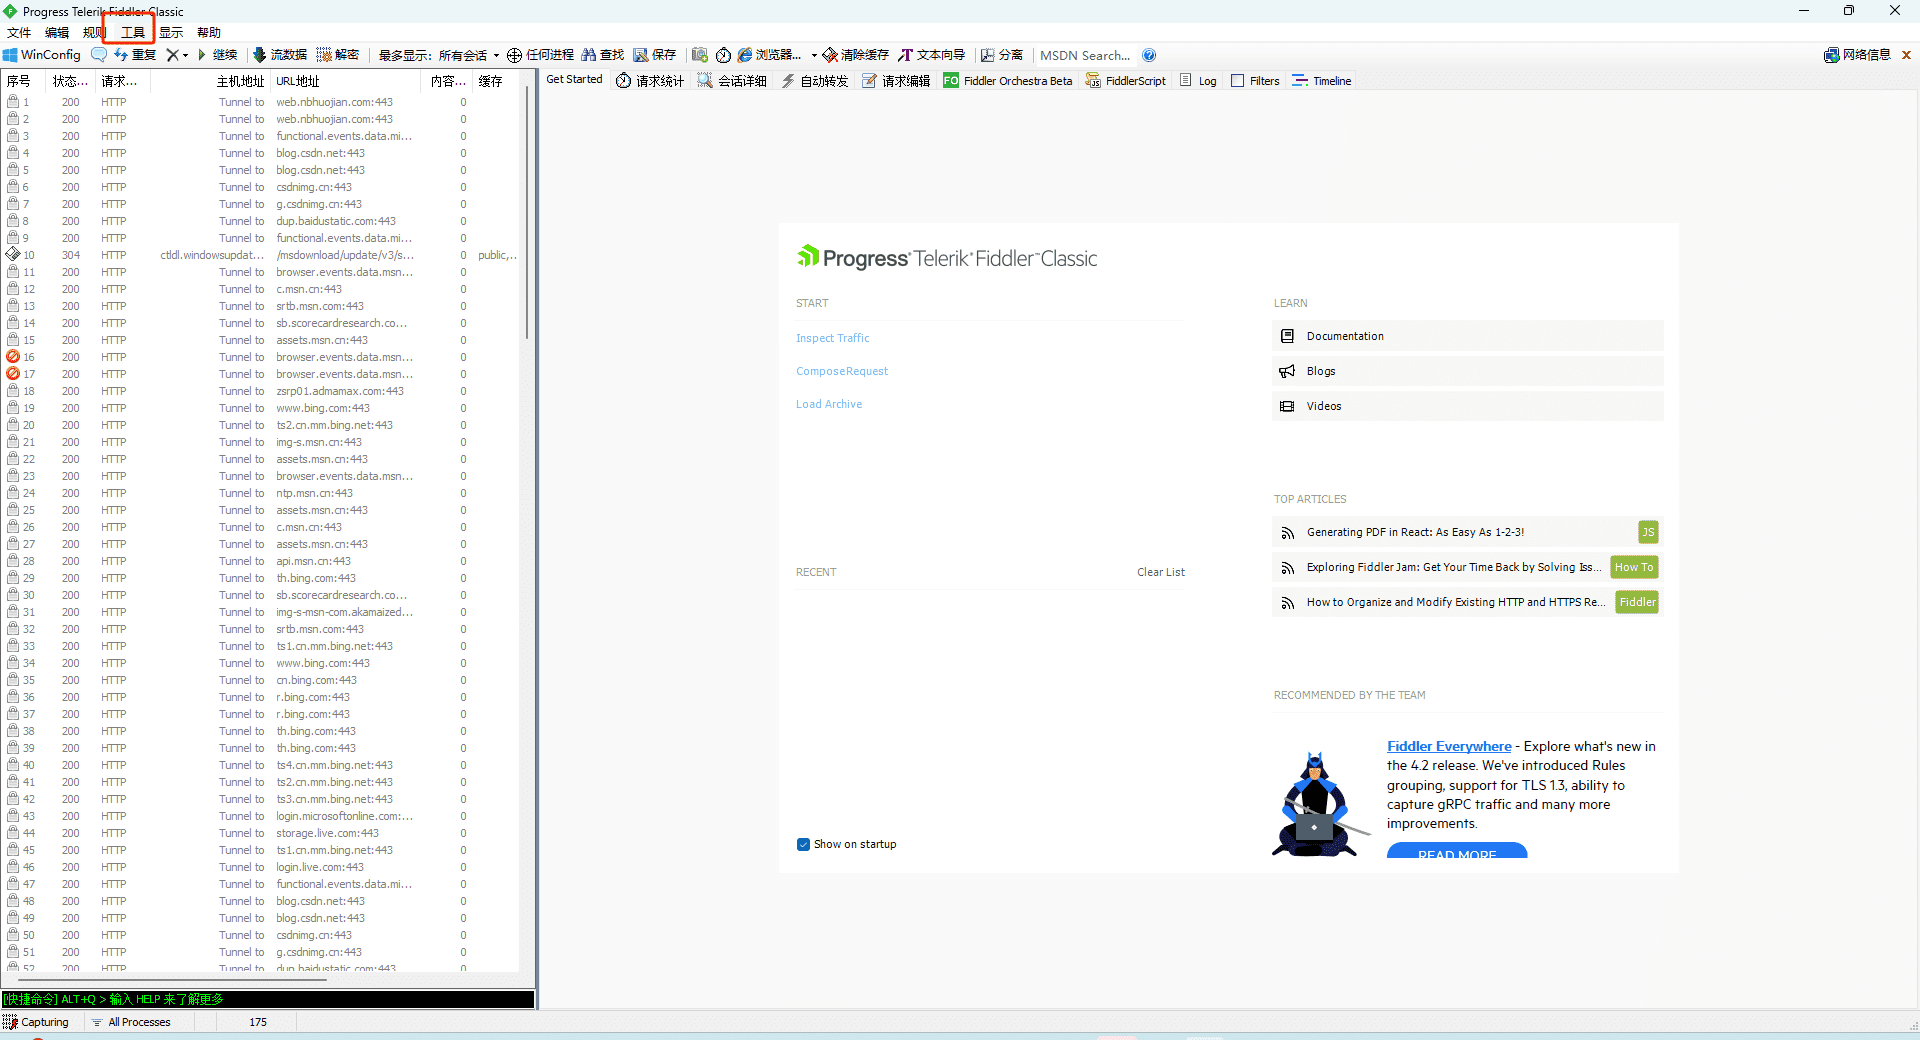Click the 保存 save toolbar button
Screen dimensions: 1920x1040
(x=655, y=55)
